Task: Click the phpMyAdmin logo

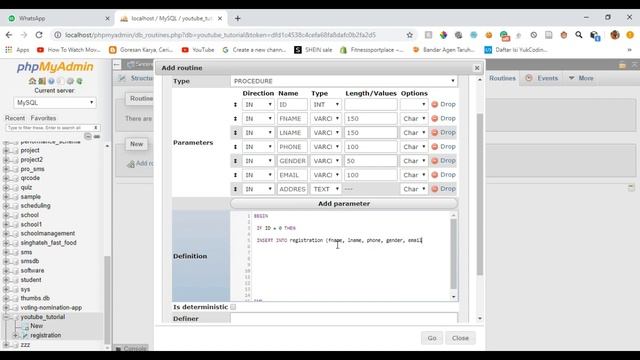Action: pyautogui.click(x=55, y=67)
